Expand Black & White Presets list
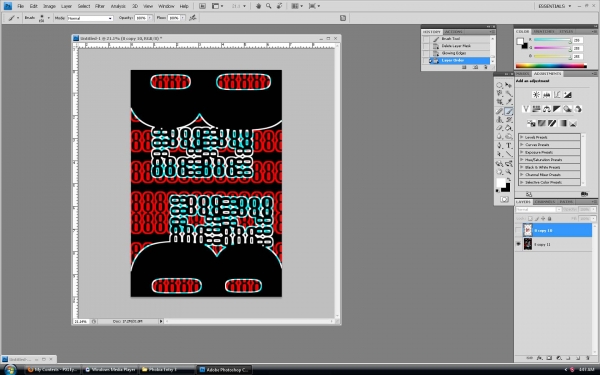The image size is (600, 375). click(x=521, y=167)
